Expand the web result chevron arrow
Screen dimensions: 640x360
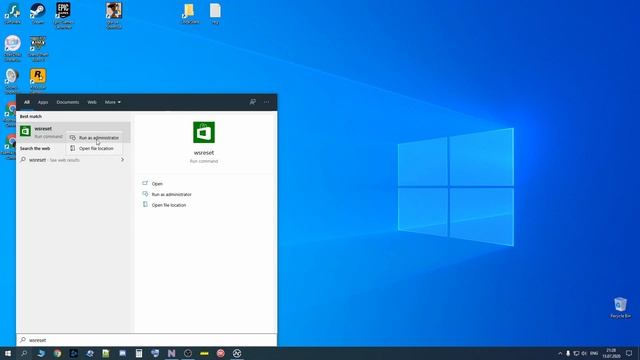coord(122,160)
